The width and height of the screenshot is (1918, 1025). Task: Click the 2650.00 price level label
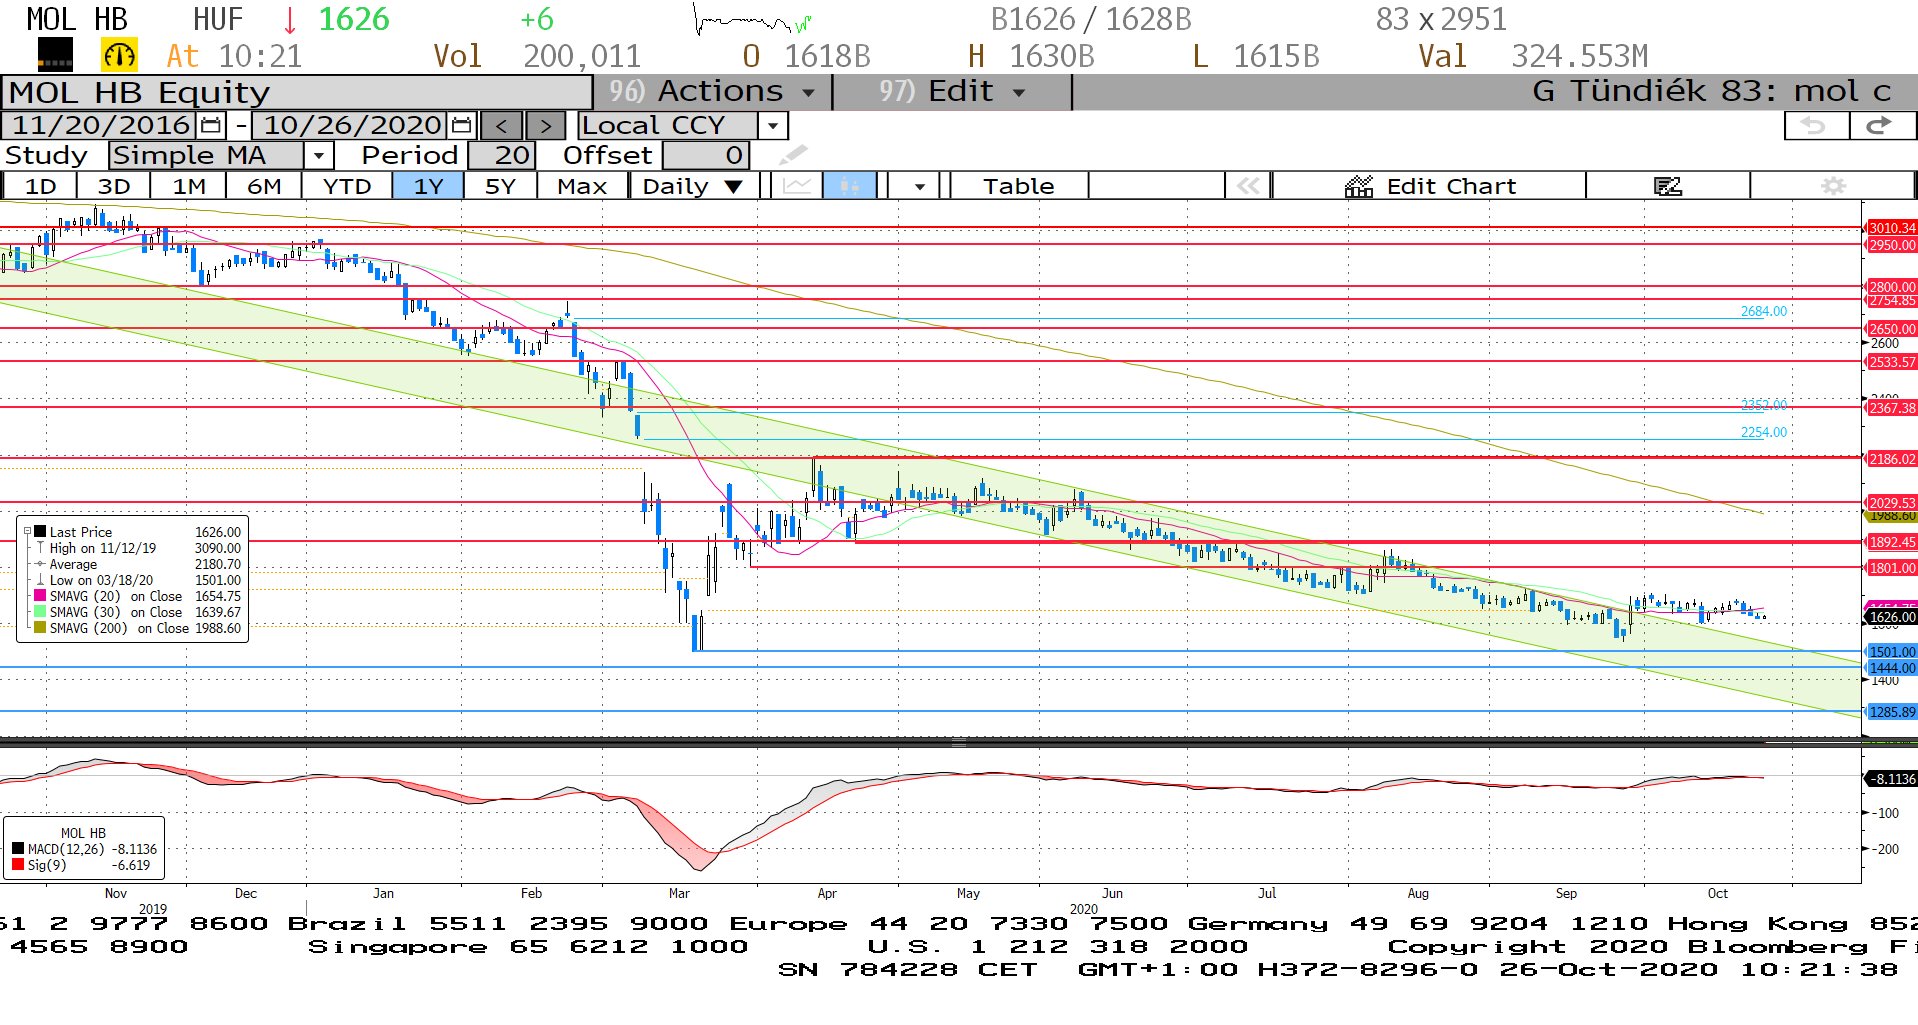pos(1892,329)
